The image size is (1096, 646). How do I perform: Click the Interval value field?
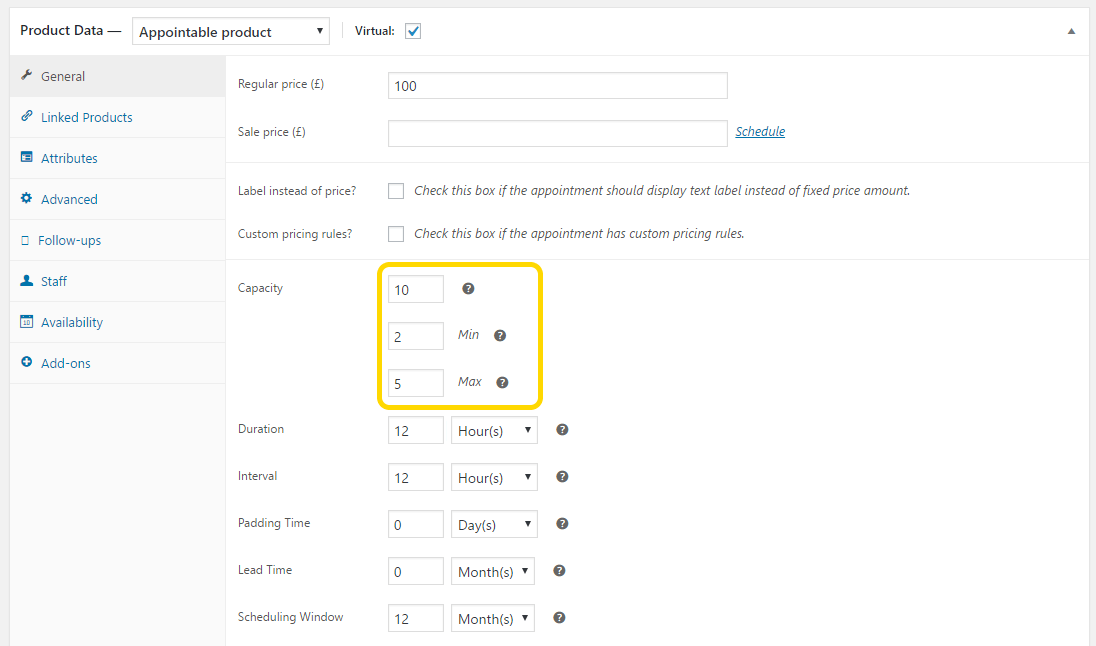click(x=416, y=477)
